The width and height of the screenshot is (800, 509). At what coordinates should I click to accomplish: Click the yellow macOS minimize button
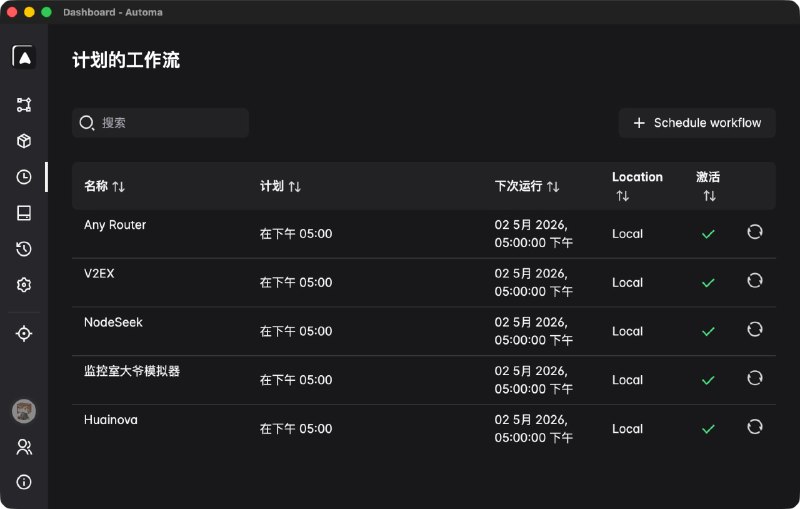coord(29,12)
